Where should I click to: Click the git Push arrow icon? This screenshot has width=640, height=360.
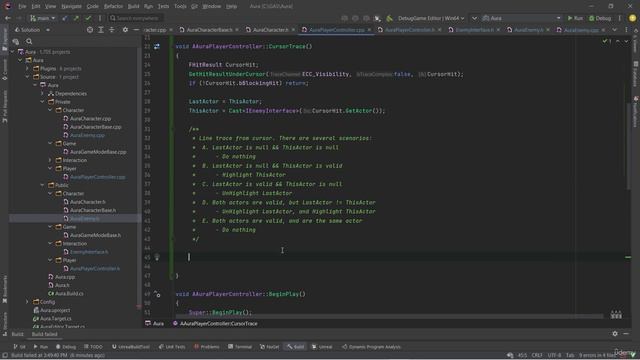tap(76, 18)
